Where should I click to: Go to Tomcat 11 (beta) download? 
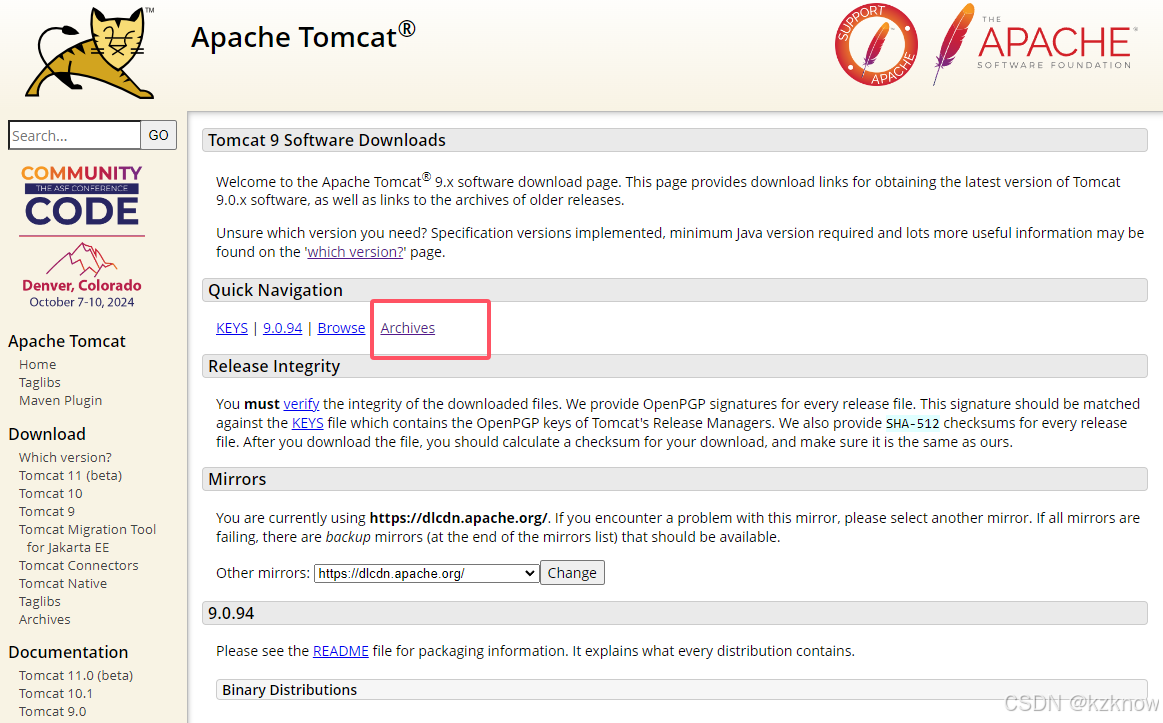coord(70,475)
